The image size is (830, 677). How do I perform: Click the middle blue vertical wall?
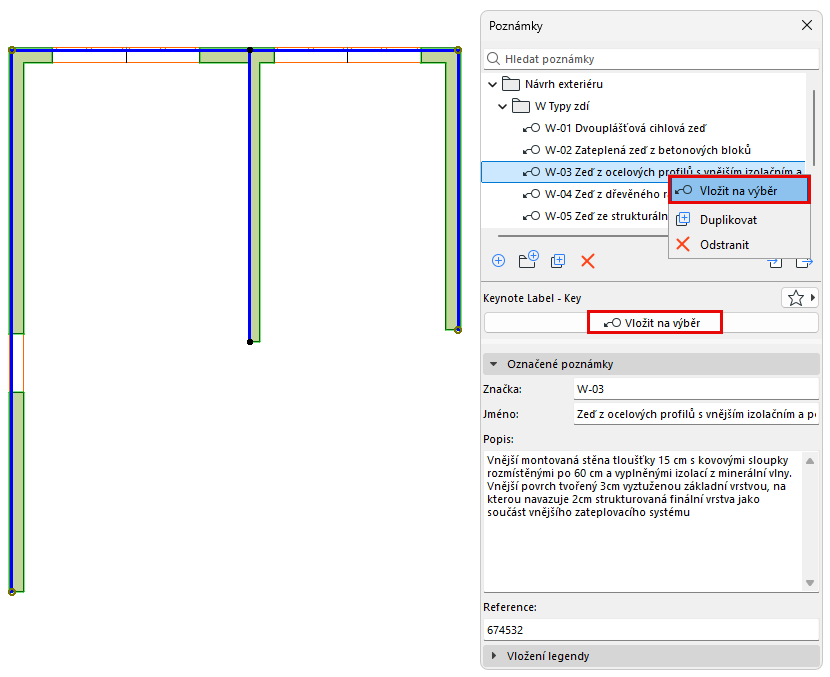coord(249,196)
